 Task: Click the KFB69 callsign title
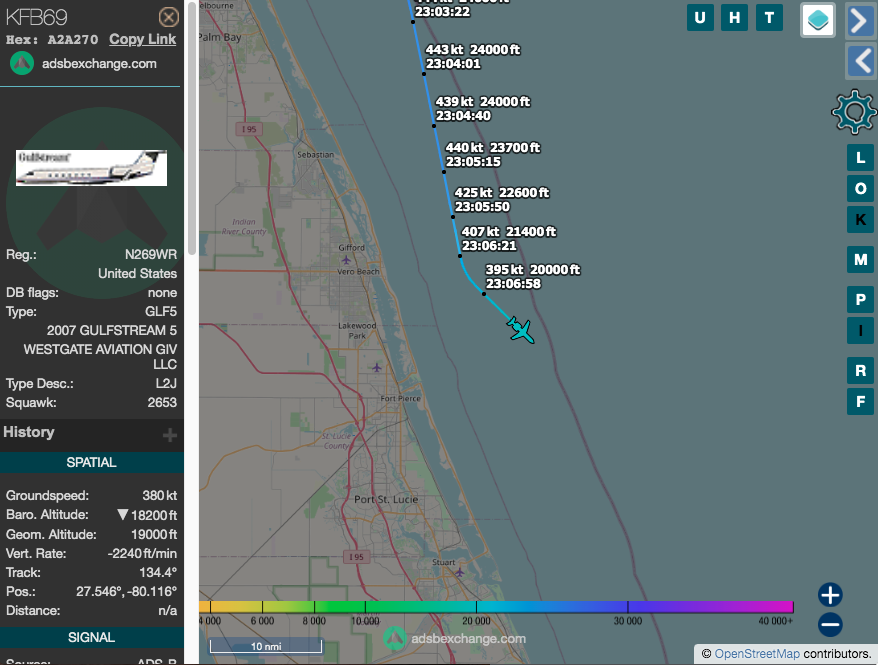(x=37, y=17)
